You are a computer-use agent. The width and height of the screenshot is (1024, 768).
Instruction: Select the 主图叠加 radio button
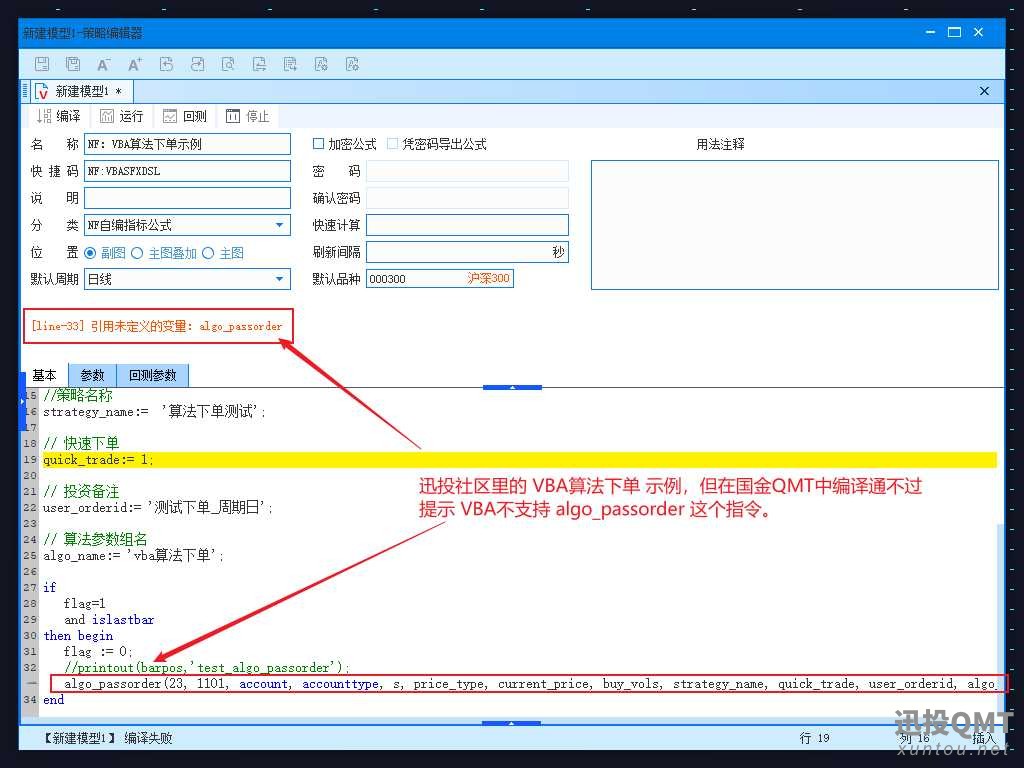137,253
